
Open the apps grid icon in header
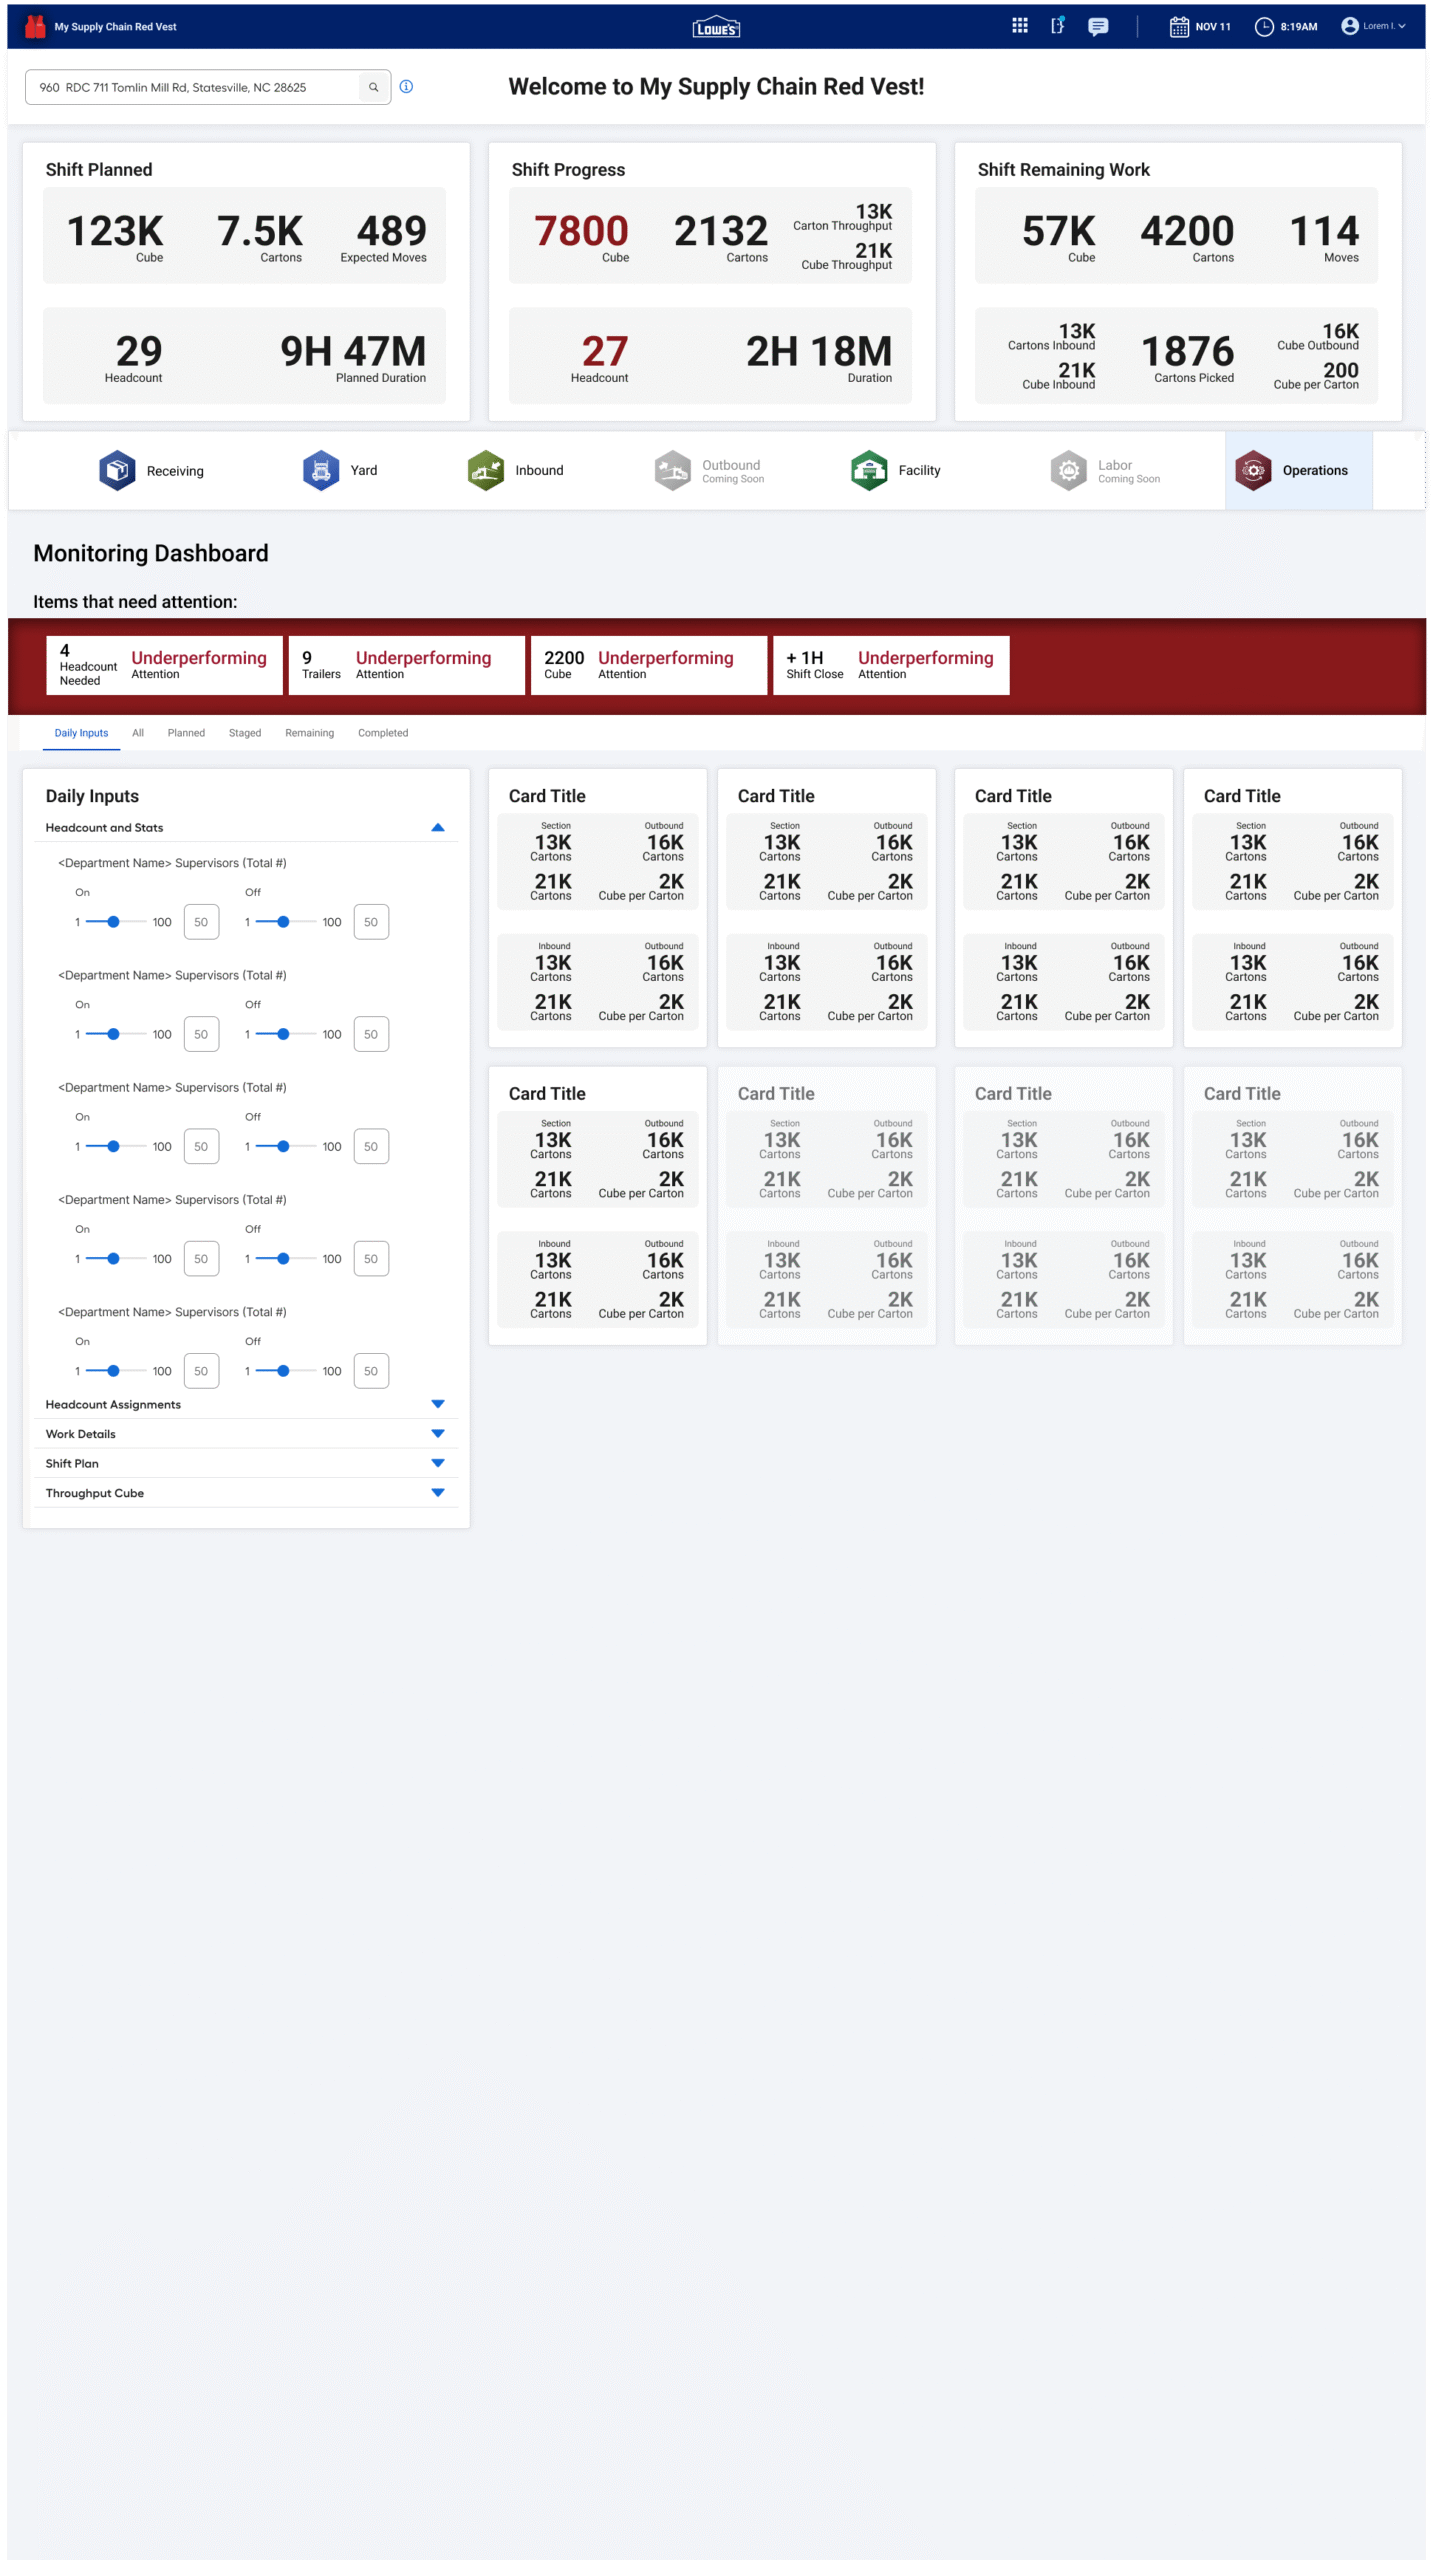coord(1019,26)
